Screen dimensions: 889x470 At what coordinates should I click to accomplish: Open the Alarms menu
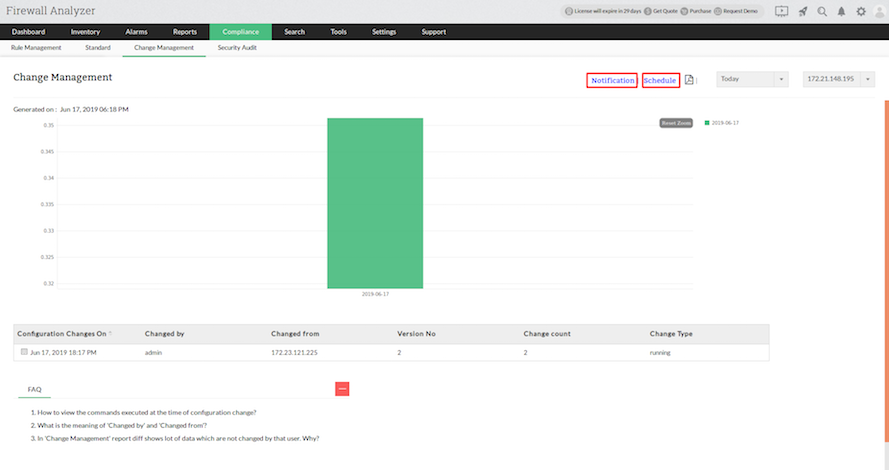pyautogui.click(x=136, y=32)
